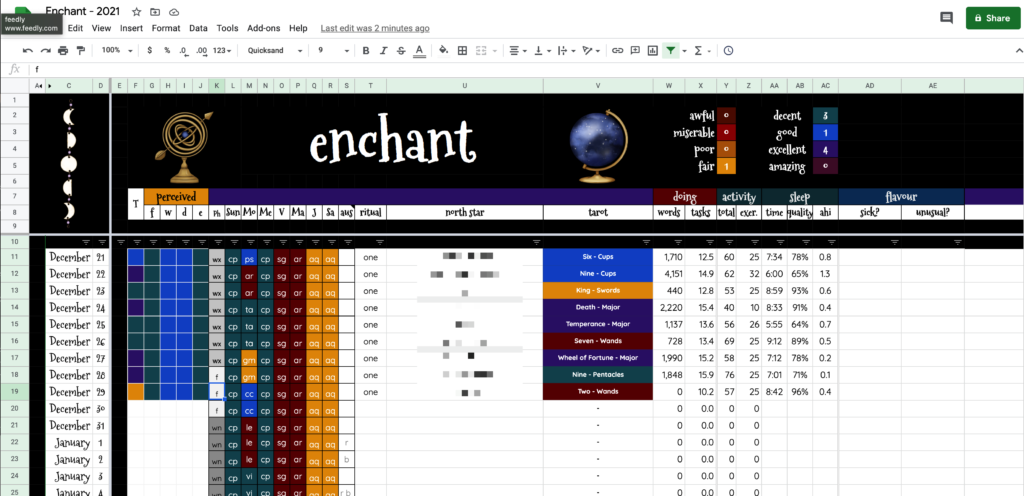Insert a chart
Screen dimensions: 1024x496
pyautogui.click(x=652, y=50)
